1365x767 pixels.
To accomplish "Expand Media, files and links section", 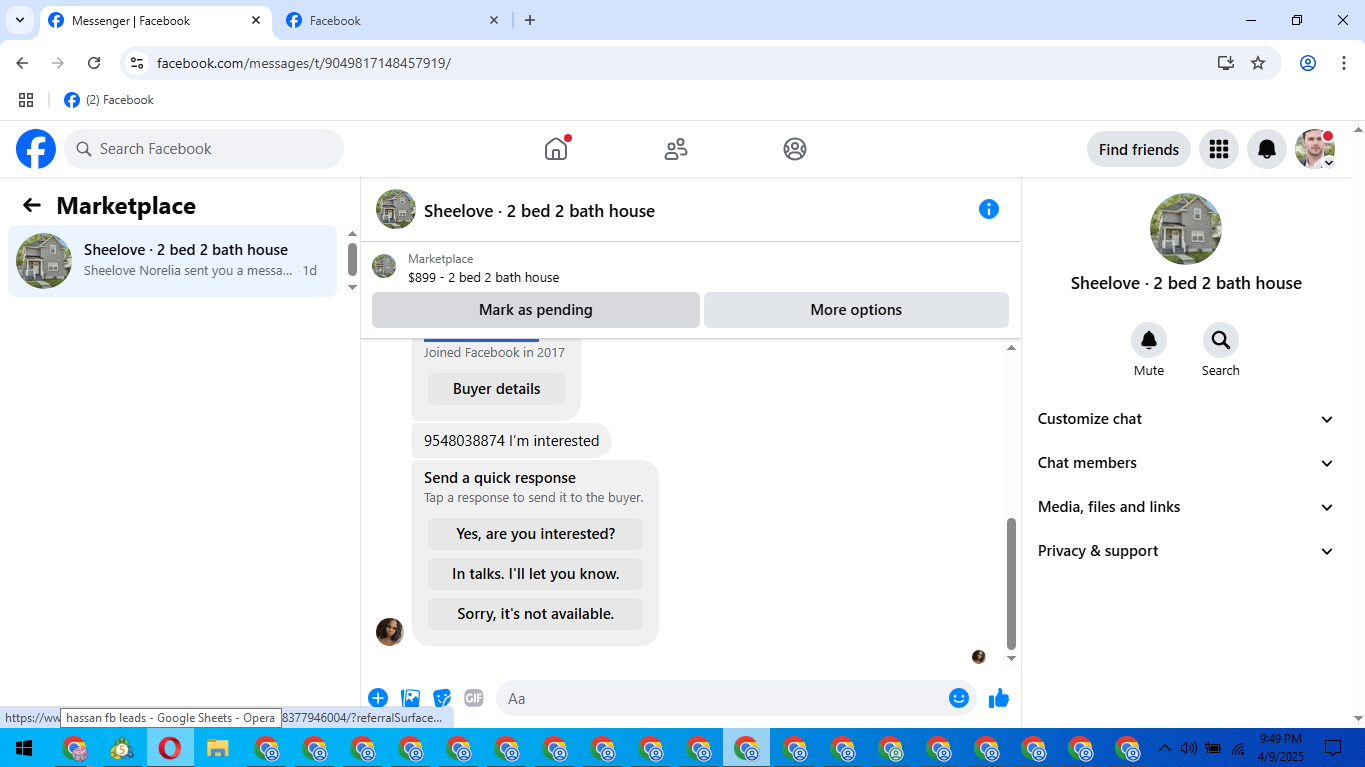I will (1186, 507).
